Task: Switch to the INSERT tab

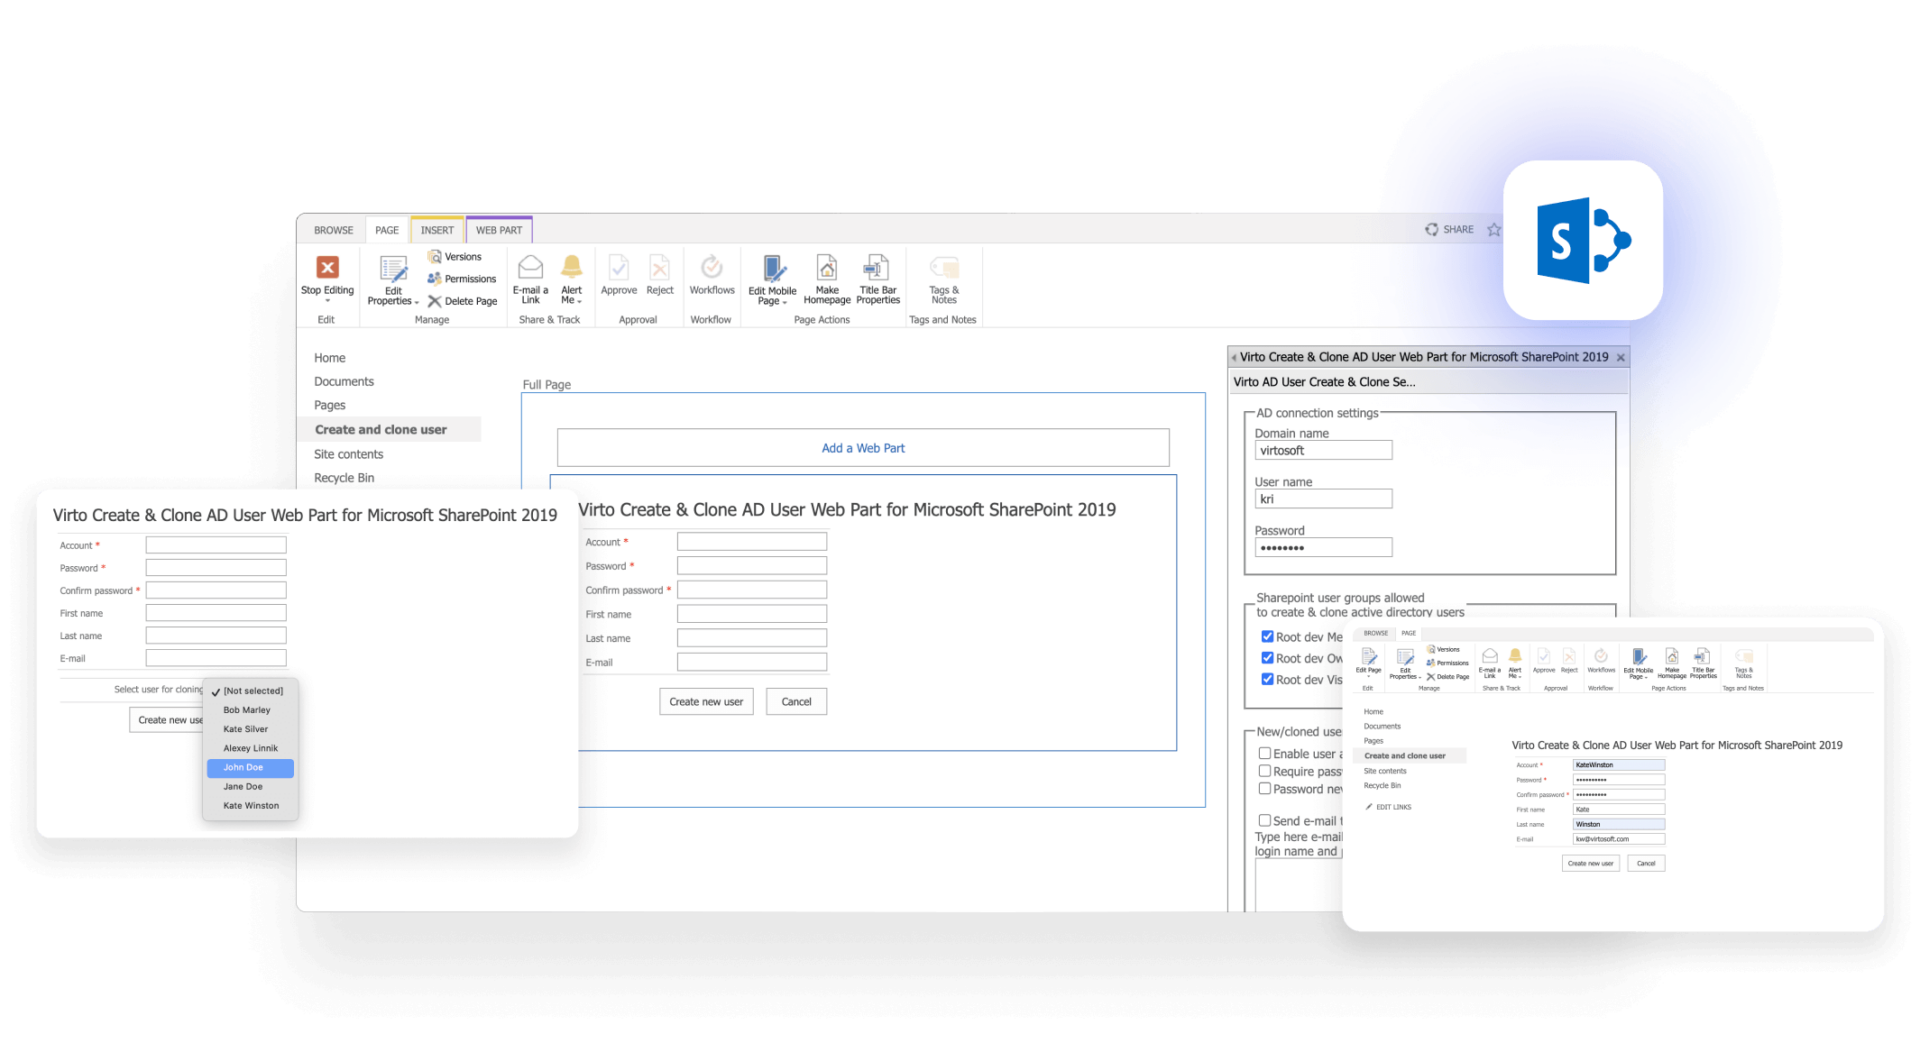Action: tap(437, 229)
